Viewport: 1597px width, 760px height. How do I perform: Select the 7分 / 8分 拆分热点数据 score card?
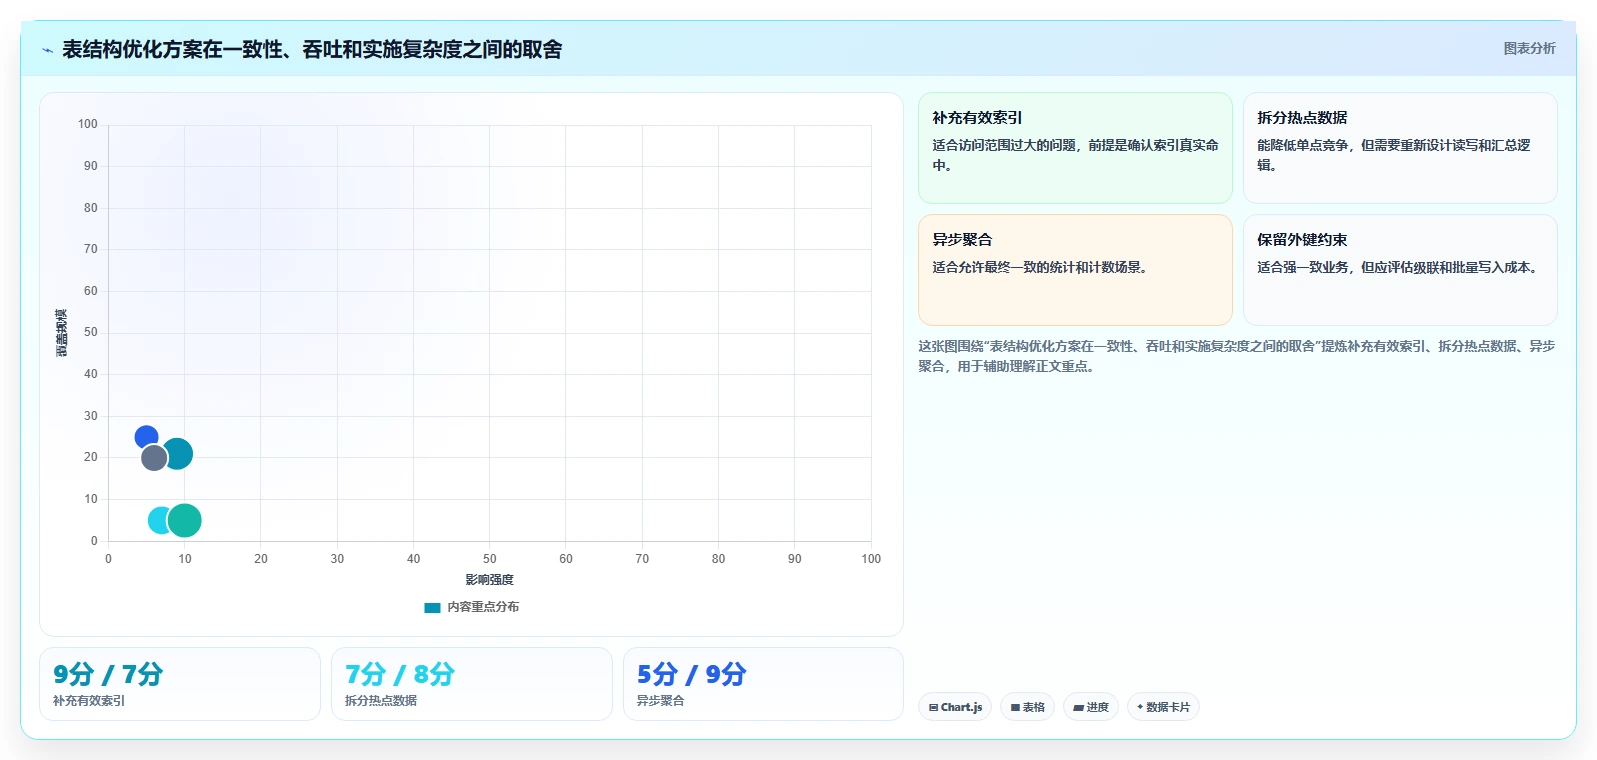pos(472,684)
